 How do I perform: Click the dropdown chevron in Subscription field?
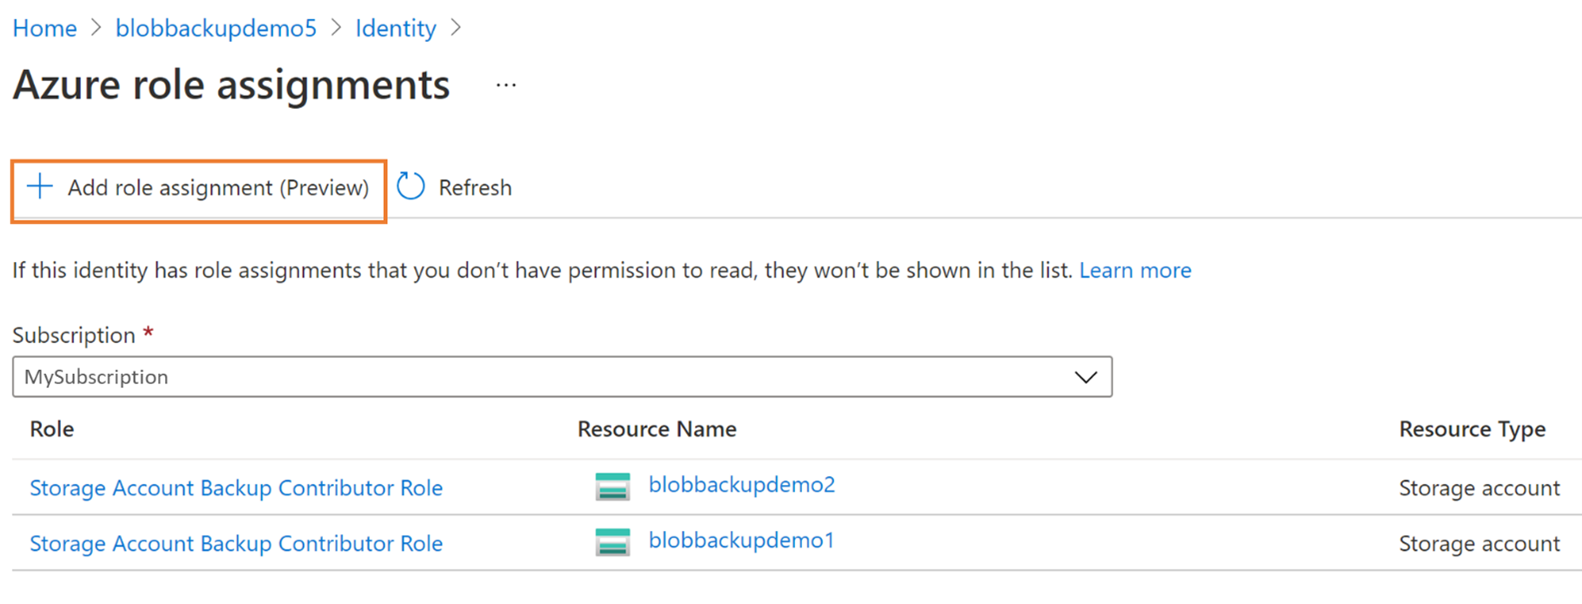pyautogui.click(x=1083, y=377)
